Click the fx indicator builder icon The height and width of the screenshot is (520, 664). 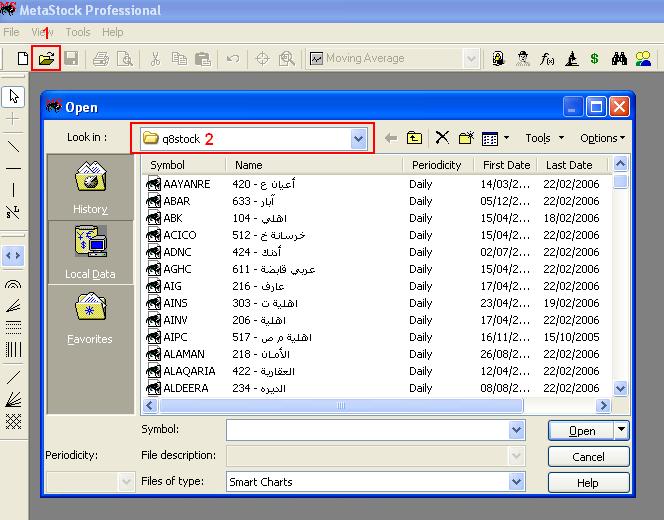pos(547,58)
